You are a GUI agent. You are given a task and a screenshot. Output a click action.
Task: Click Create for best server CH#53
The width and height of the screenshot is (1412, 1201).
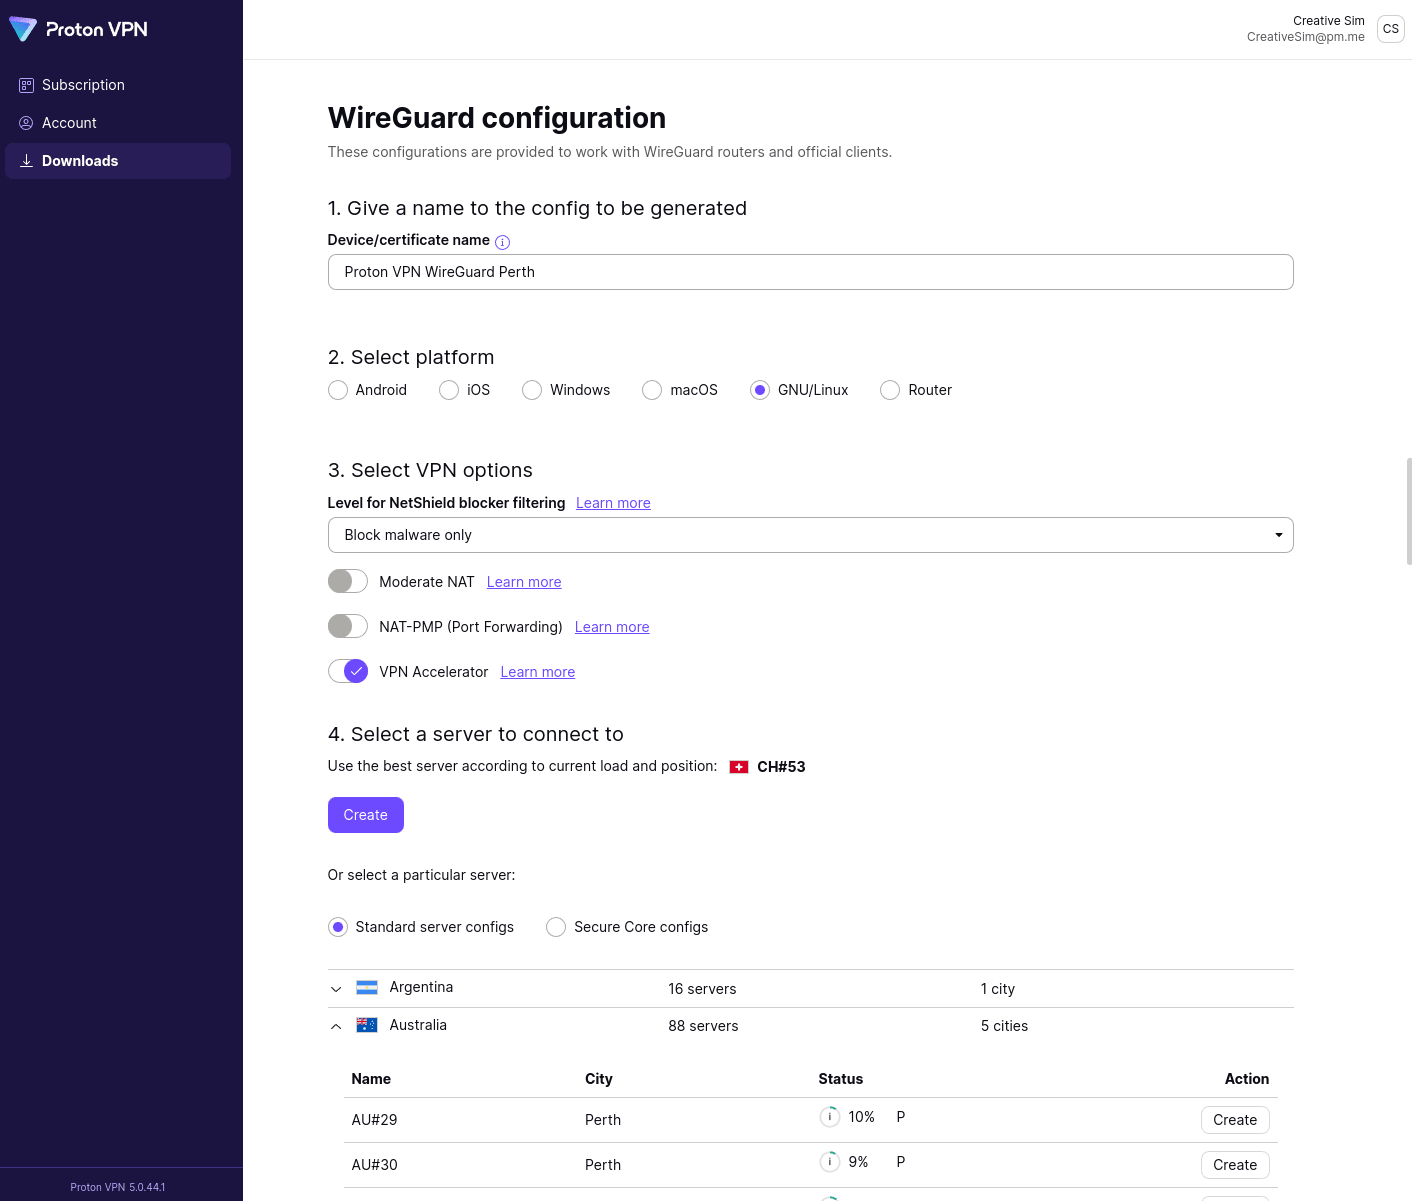366,815
